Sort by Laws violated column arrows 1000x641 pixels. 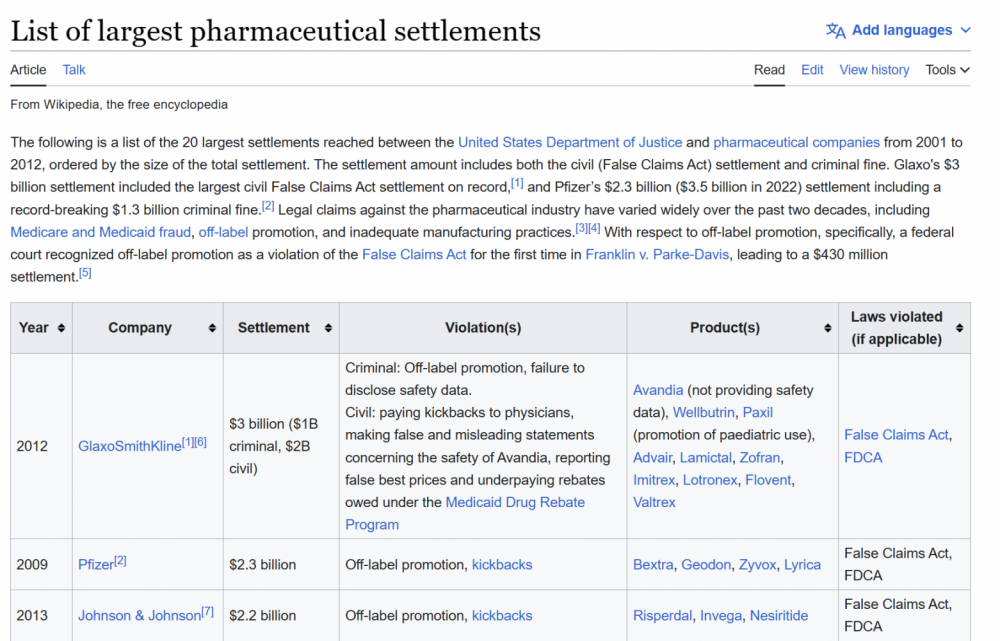coord(959,328)
